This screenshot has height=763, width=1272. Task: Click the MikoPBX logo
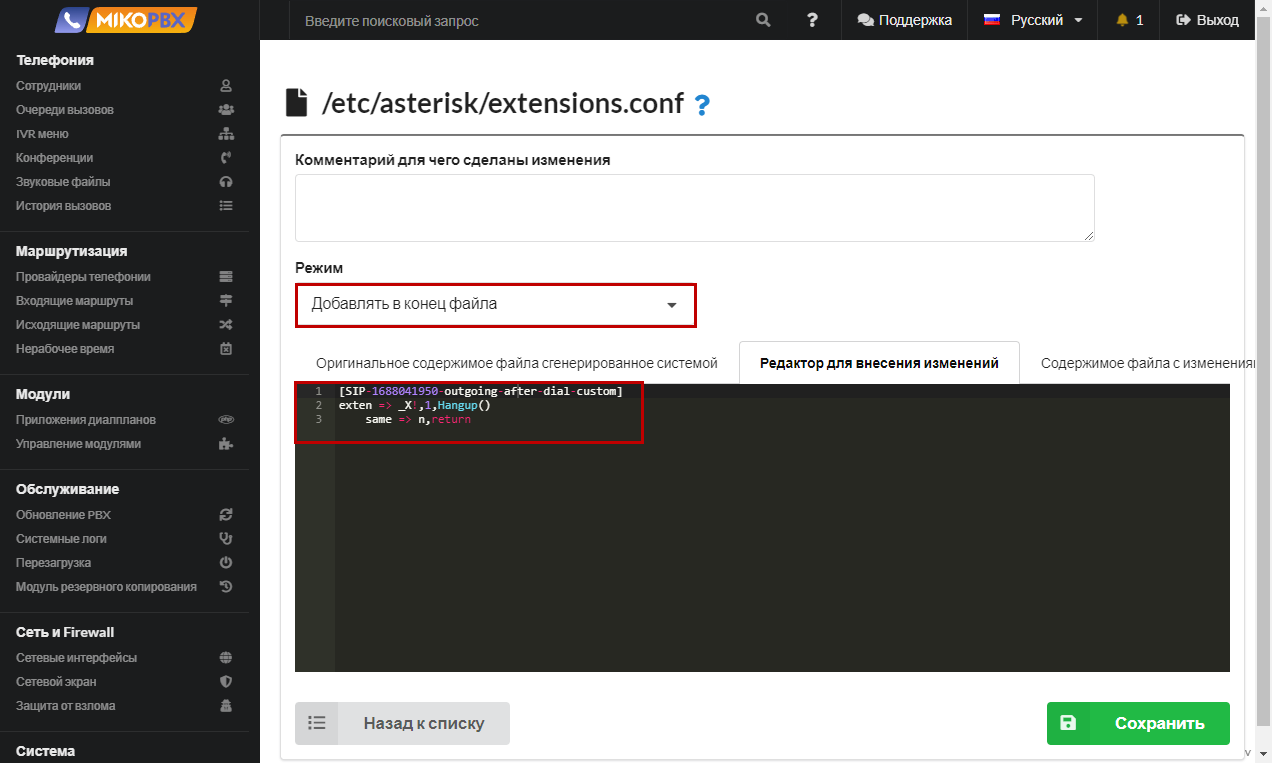127,20
